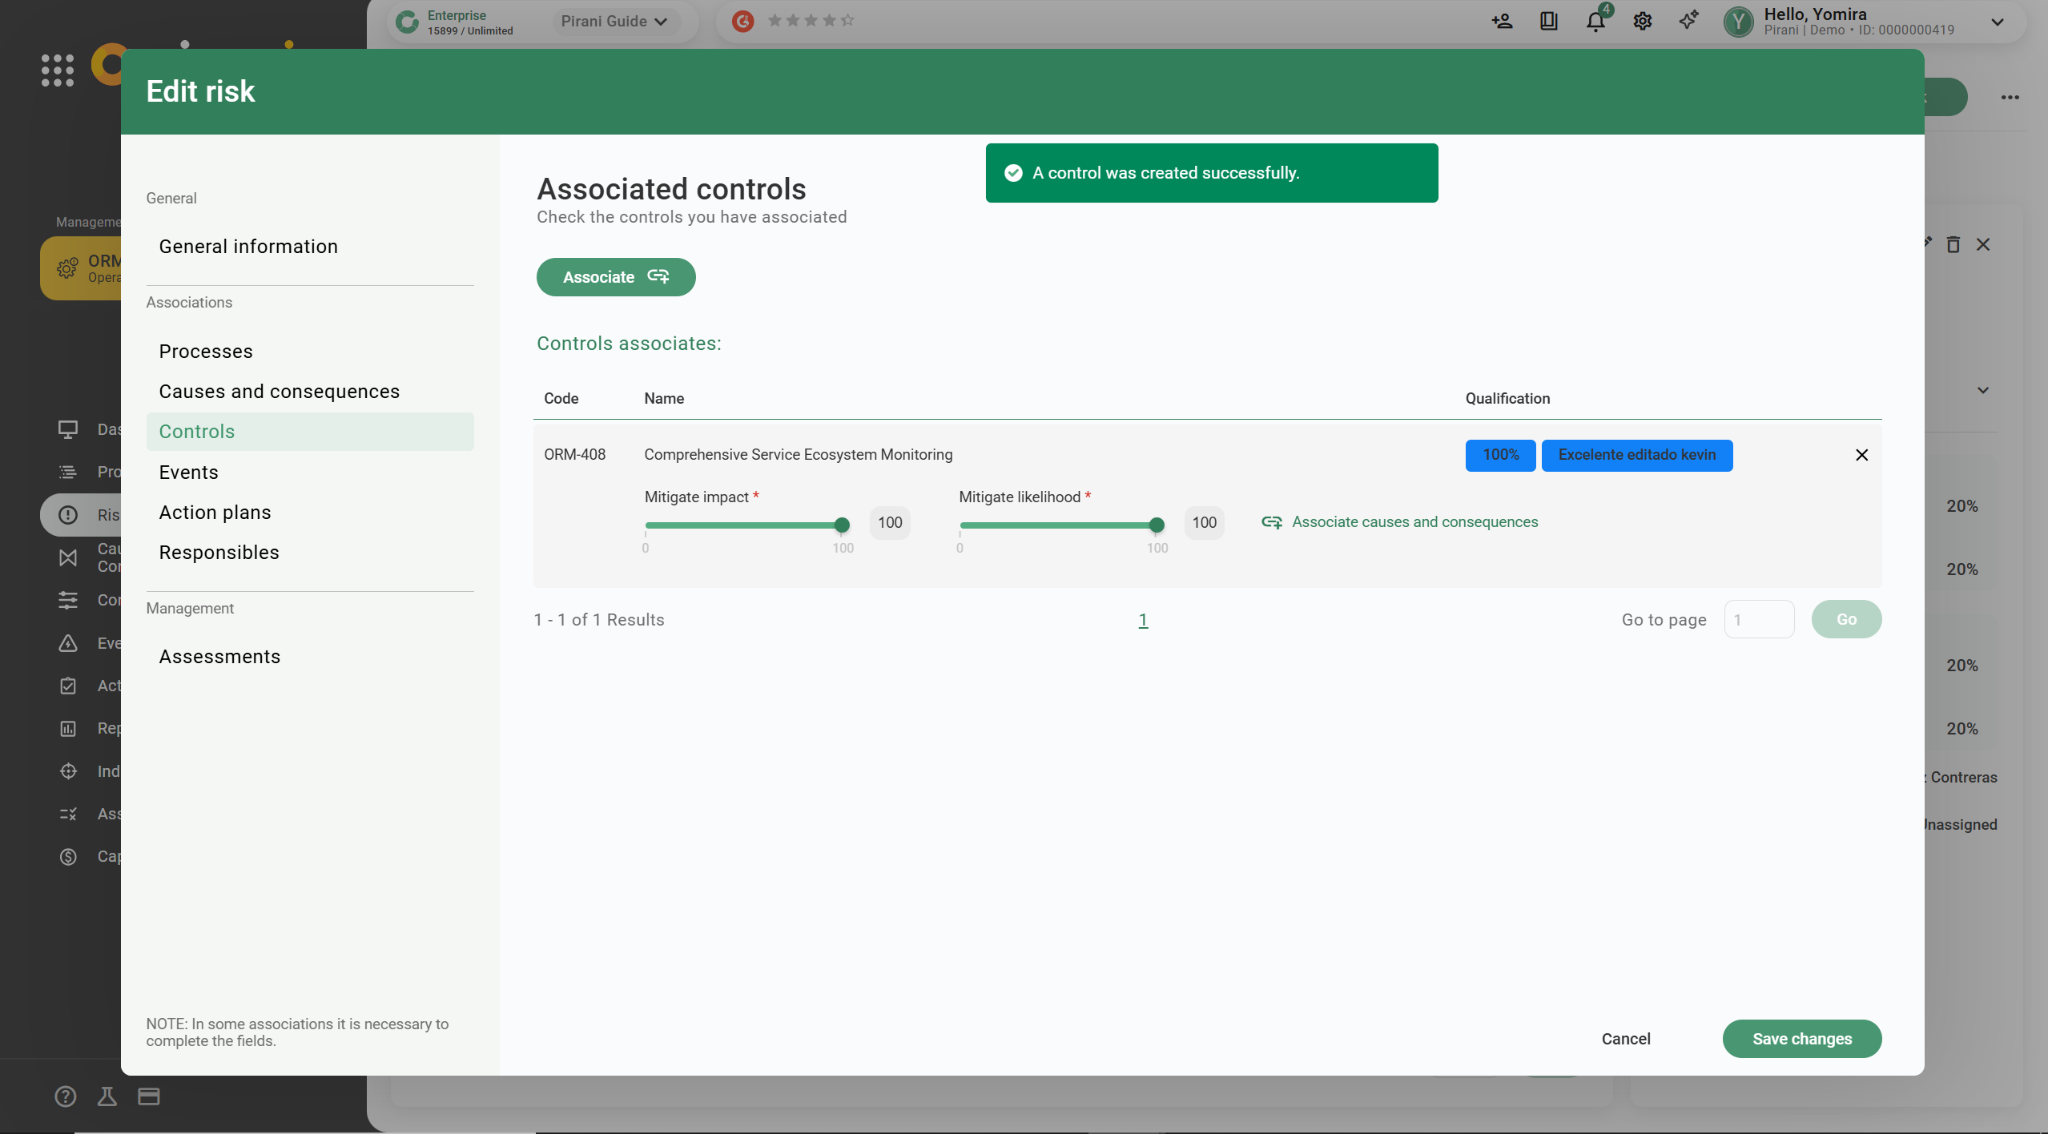Open the lab flask icon at bottom

(107, 1096)
